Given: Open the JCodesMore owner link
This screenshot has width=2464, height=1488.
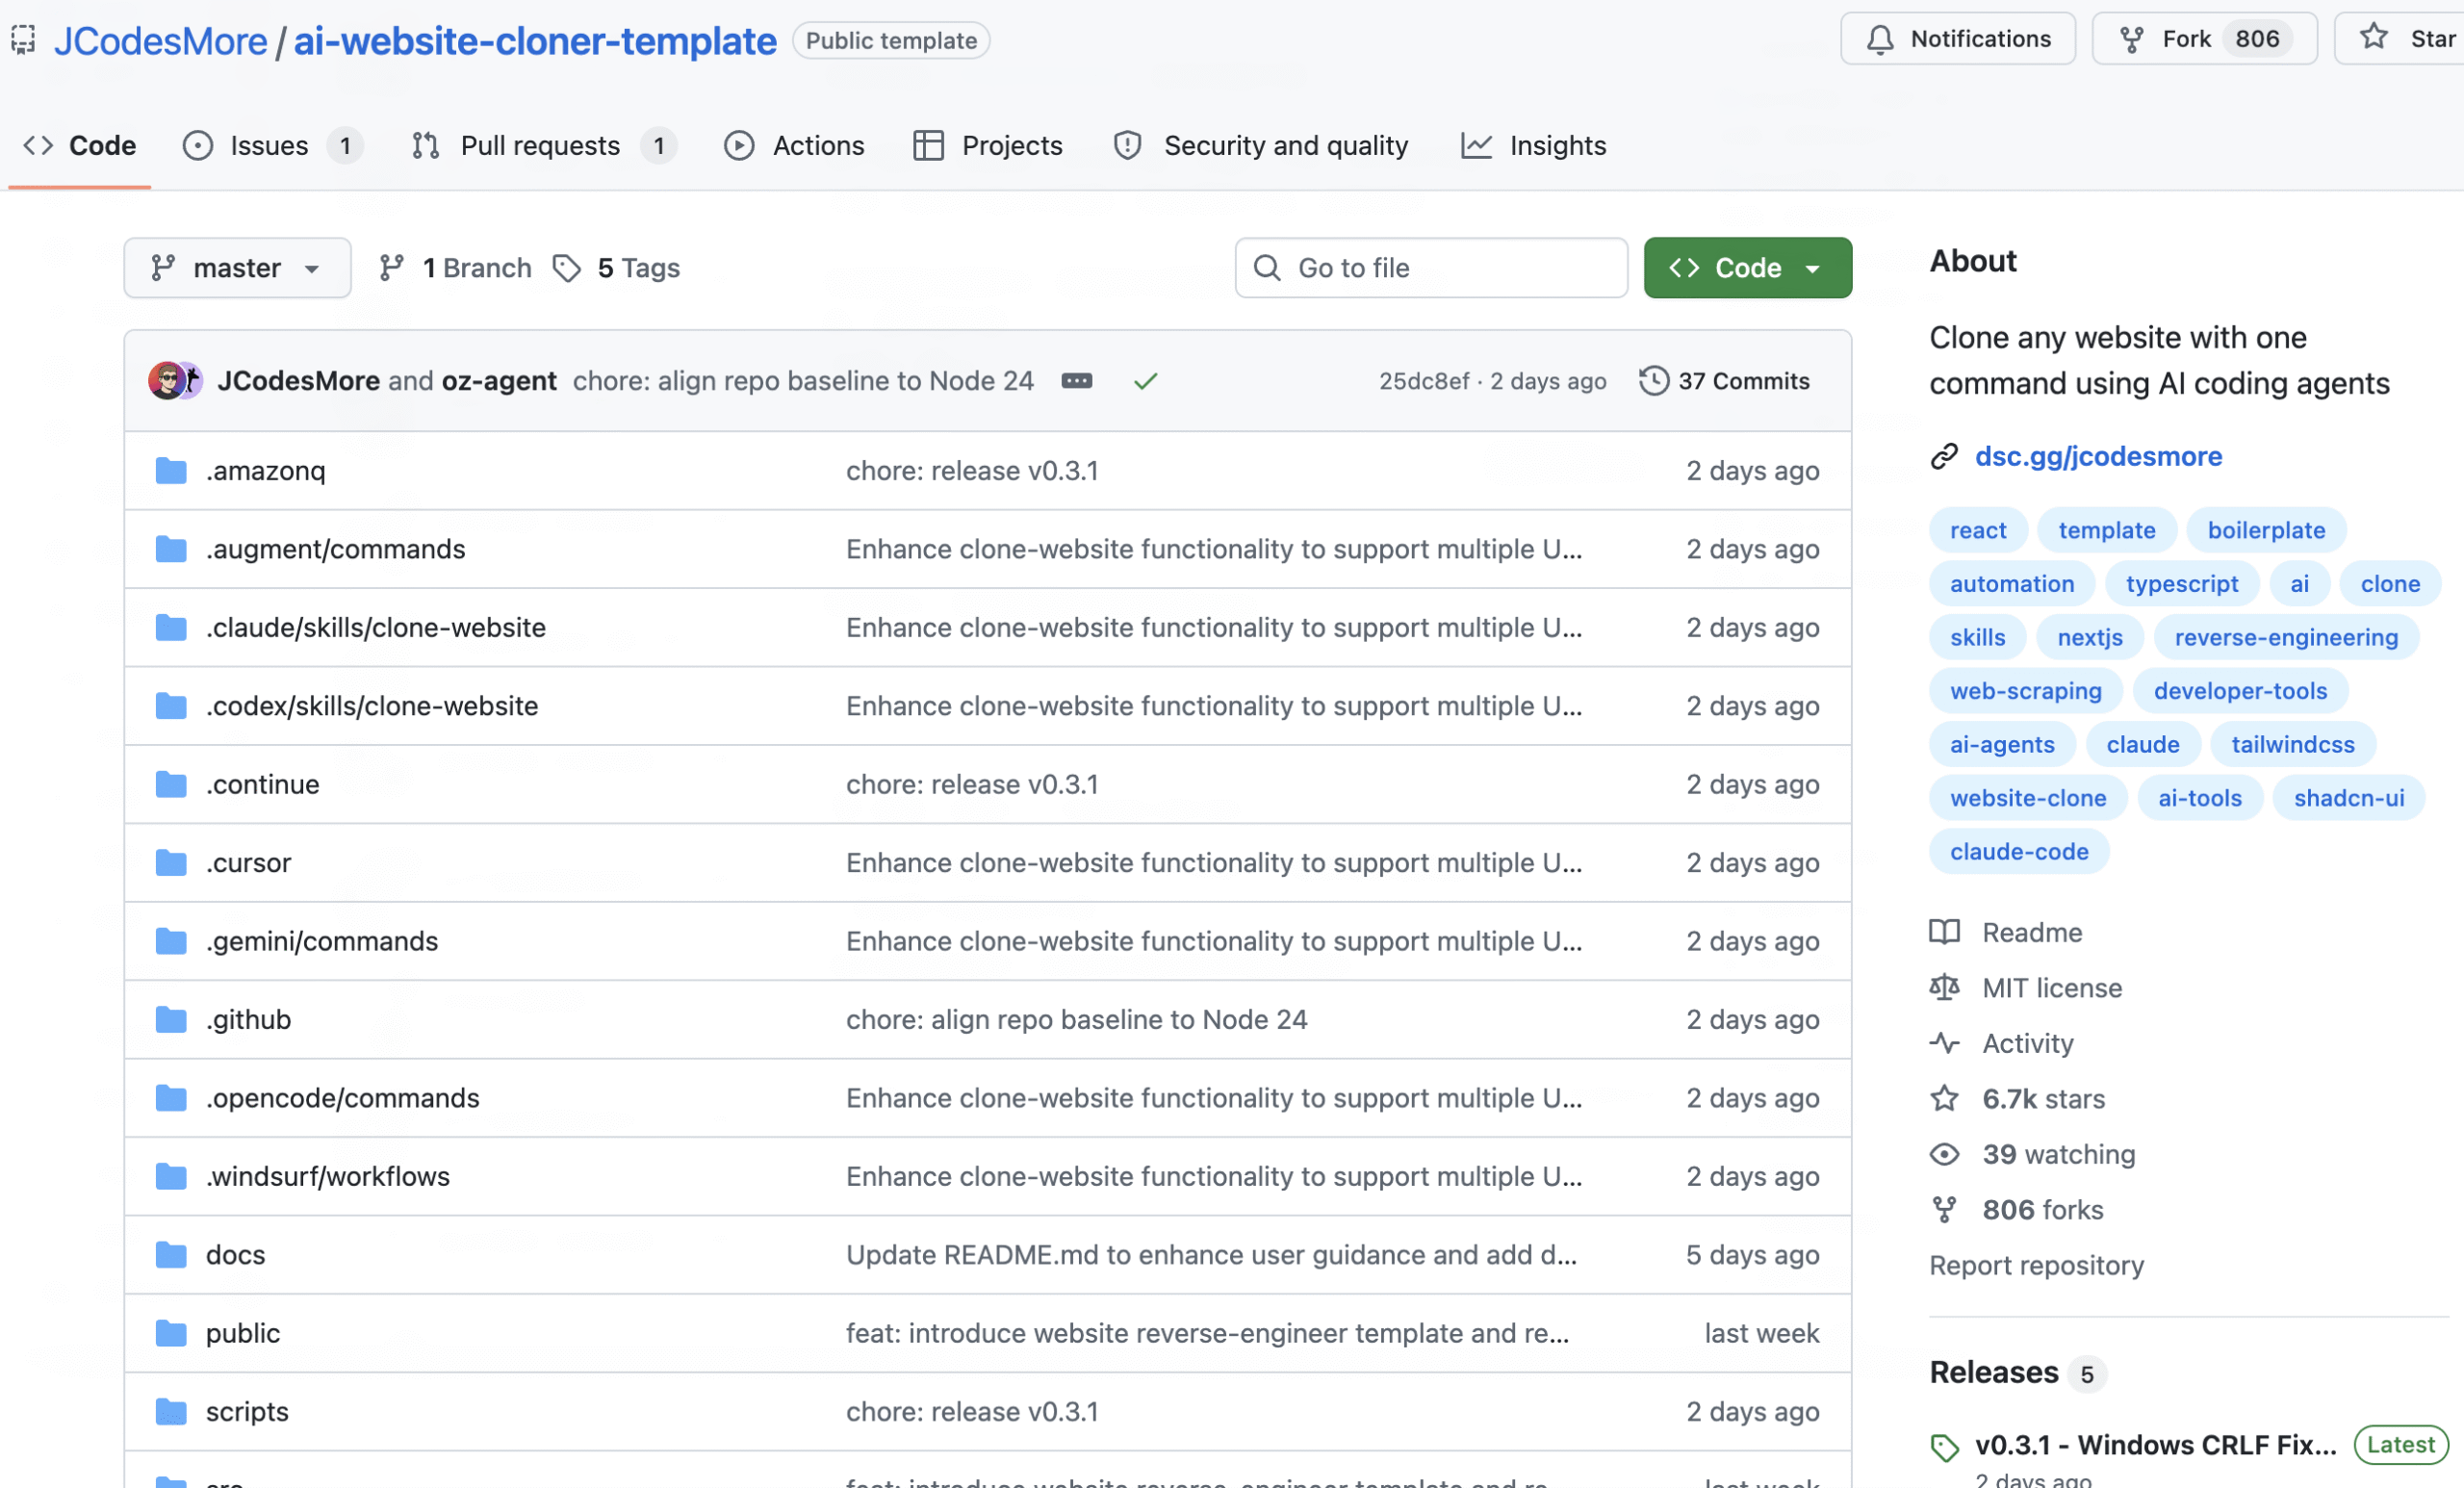Looking at the screenshot, I should point(160,41).
